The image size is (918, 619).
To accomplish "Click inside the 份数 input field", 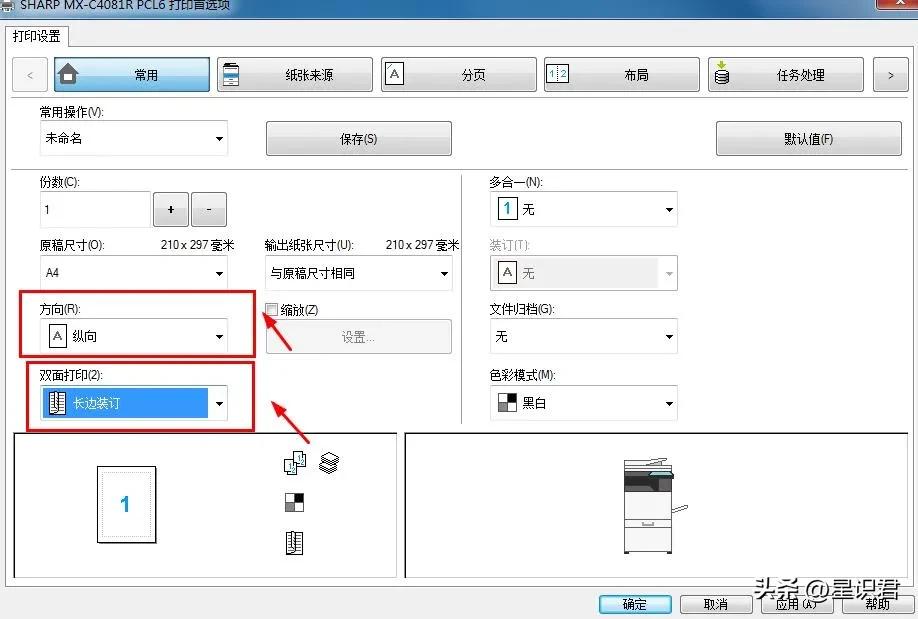I will pyautogui.click(x=95, y=209).
